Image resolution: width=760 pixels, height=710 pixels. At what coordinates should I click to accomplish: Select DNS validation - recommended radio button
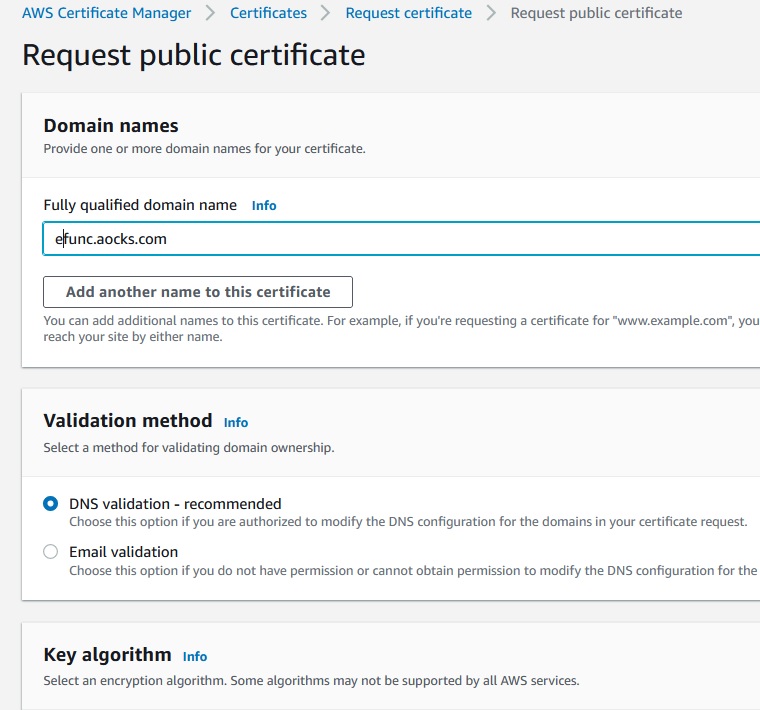point(50,504)
